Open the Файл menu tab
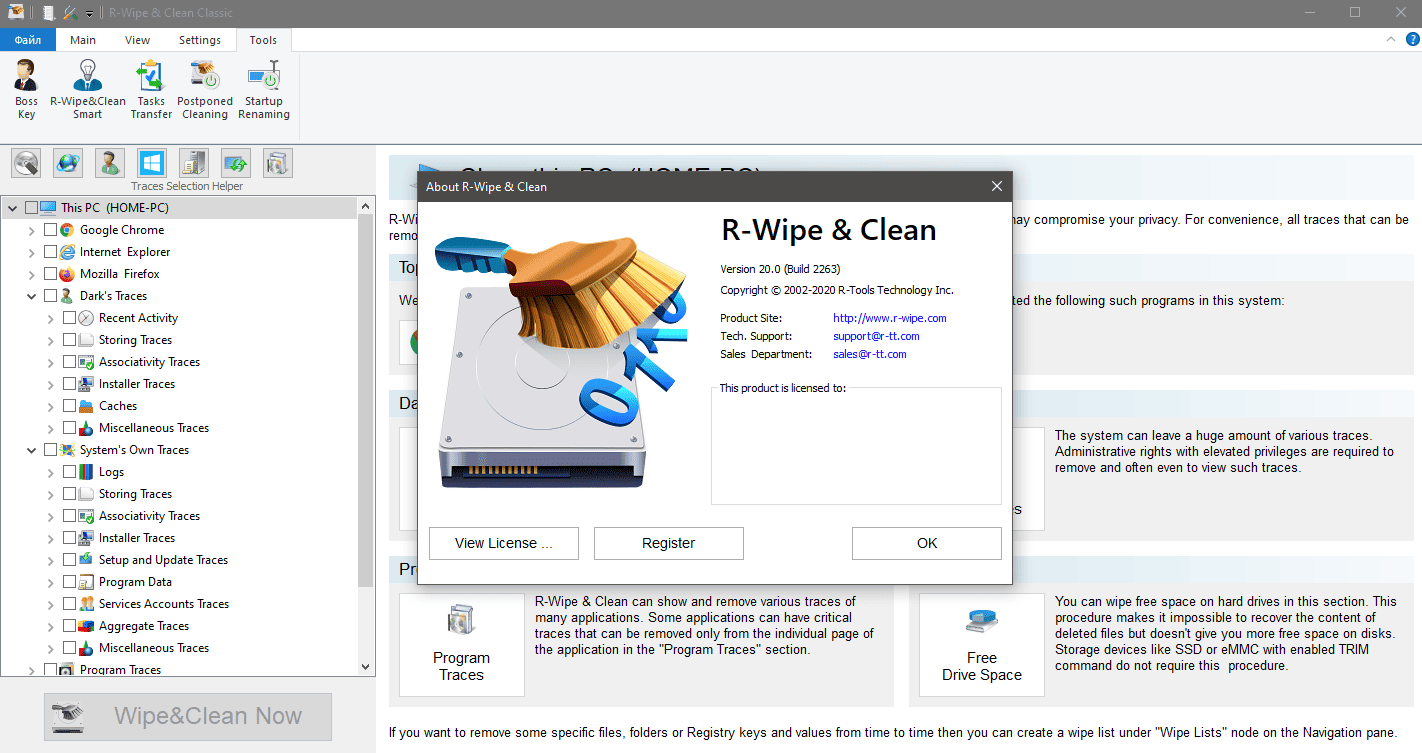 28,40
